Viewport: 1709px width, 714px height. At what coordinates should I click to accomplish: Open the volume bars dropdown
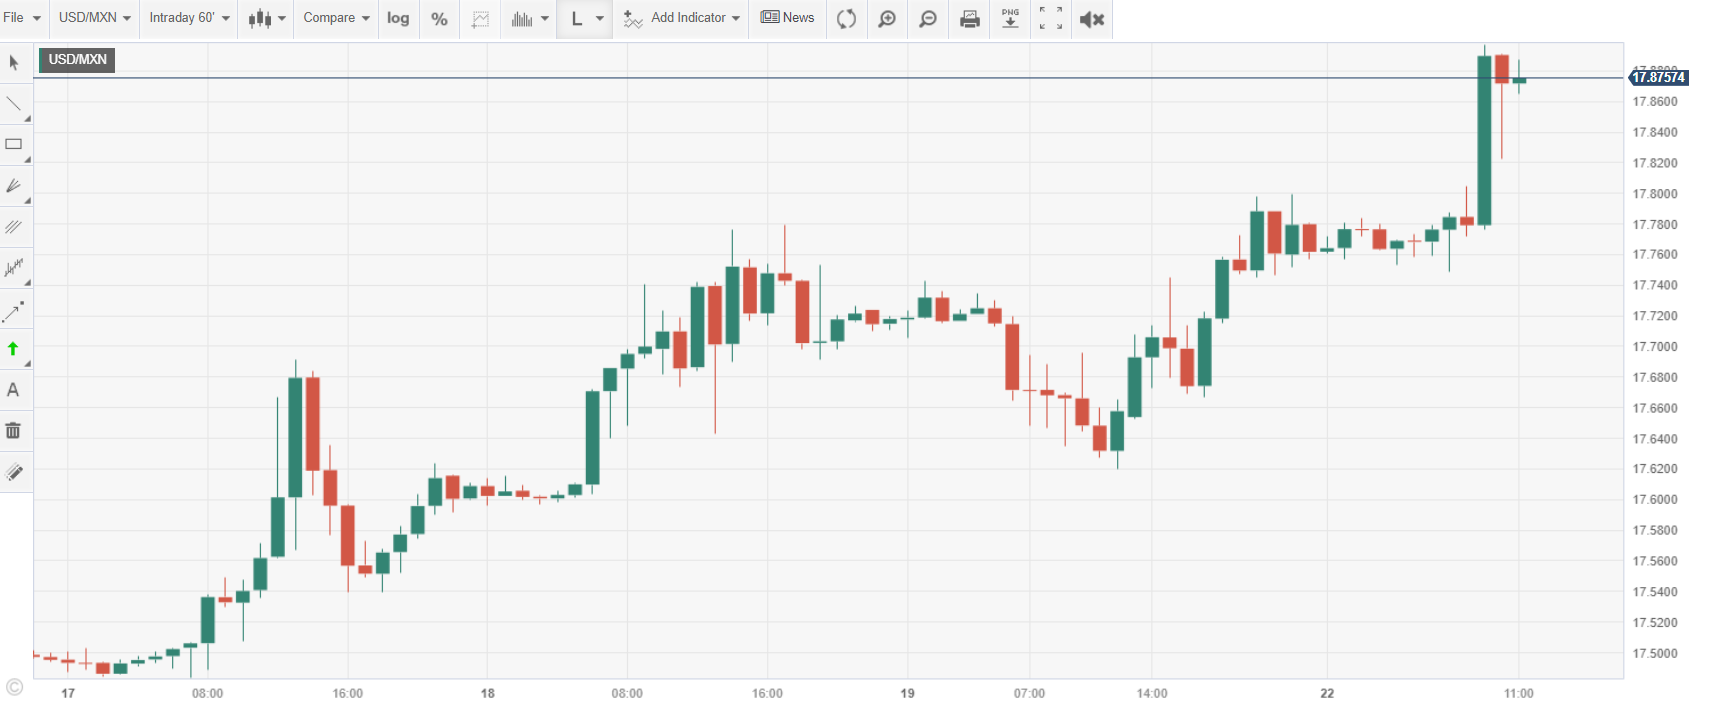[530, 19]
